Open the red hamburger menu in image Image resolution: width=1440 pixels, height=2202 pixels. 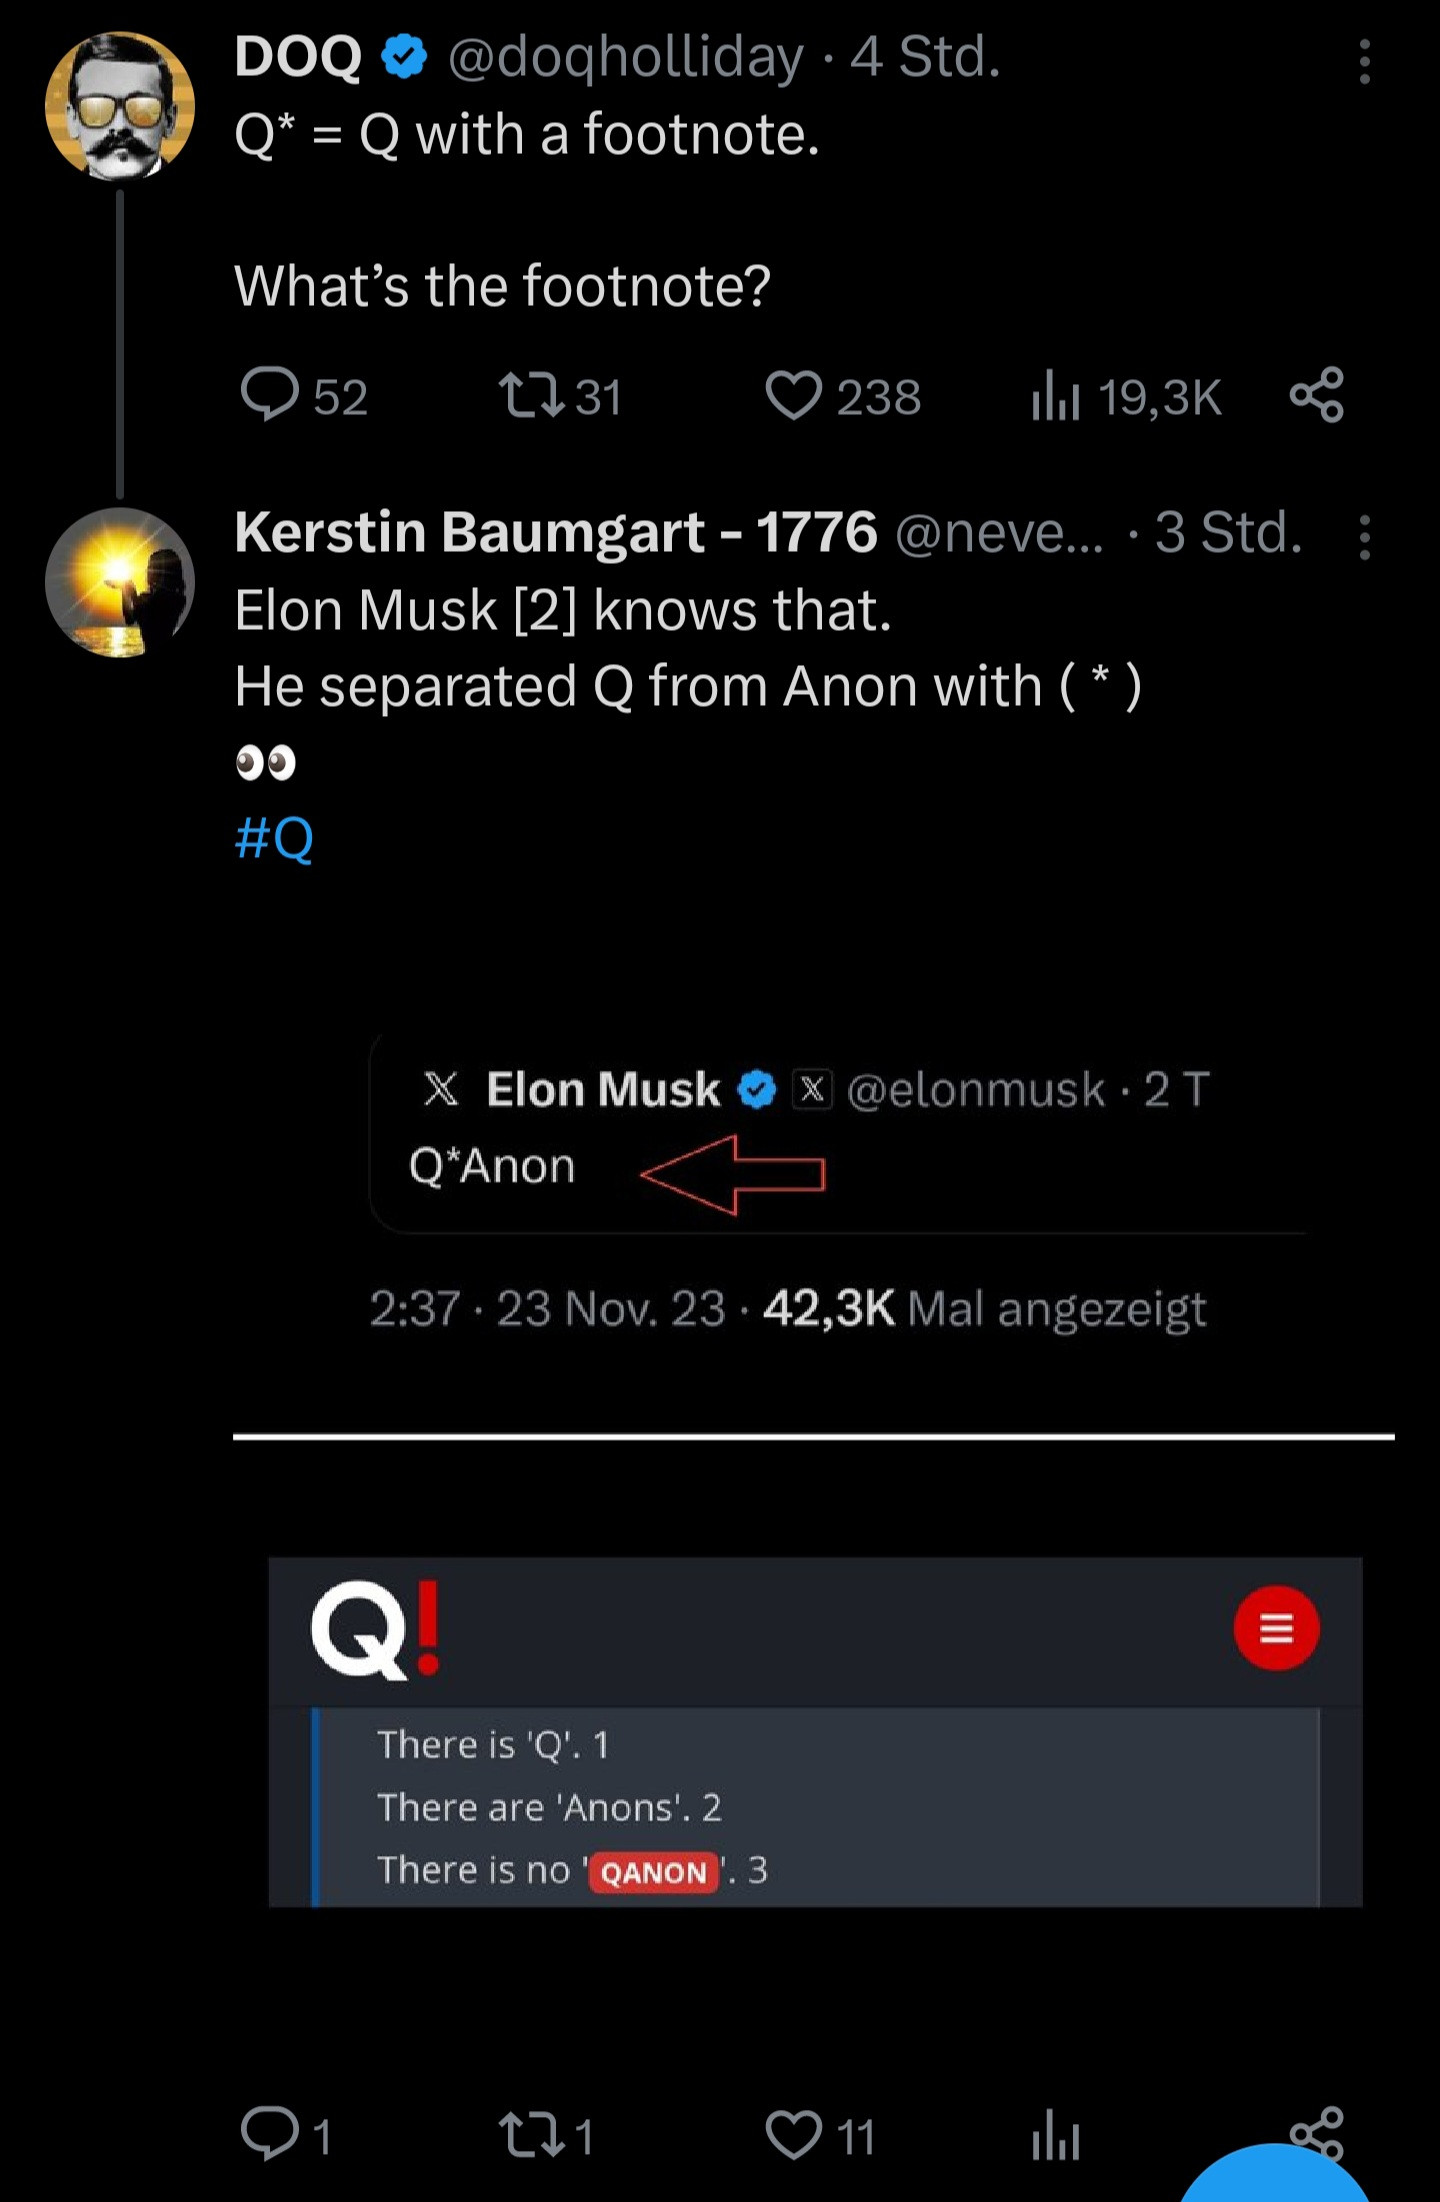point(1276,1628)
